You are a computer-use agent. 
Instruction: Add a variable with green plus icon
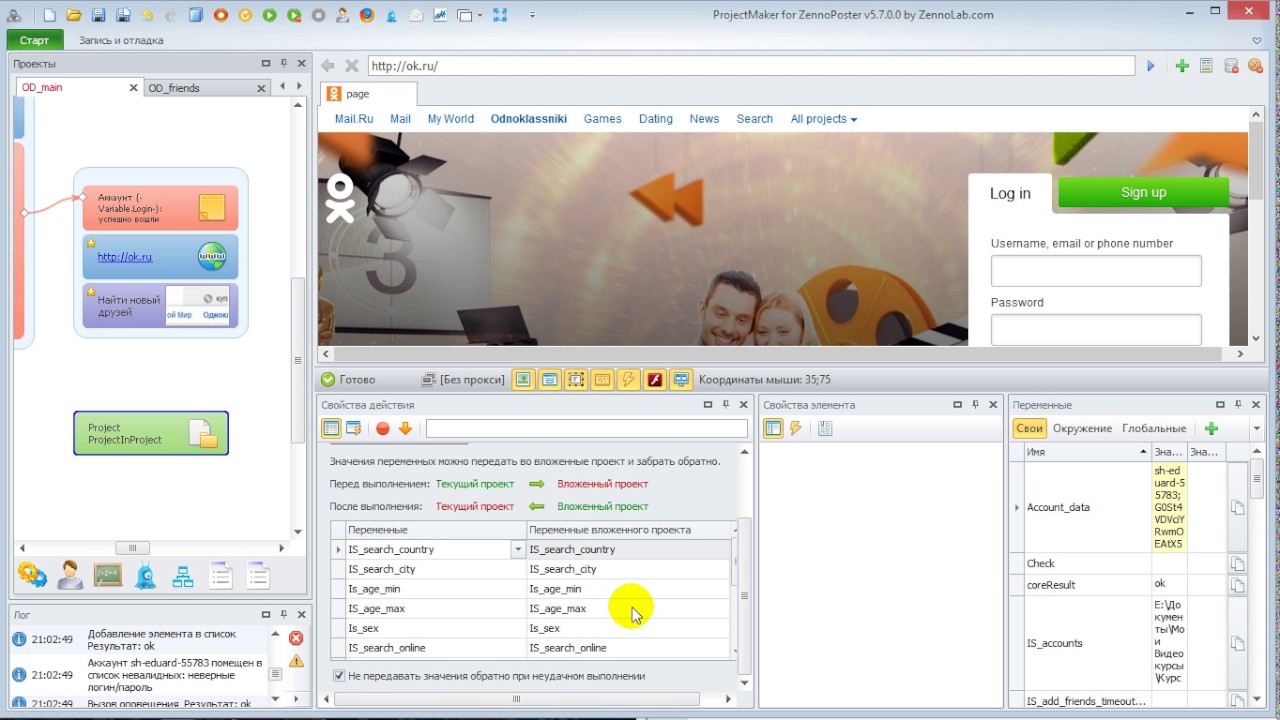(x=1211, y=428)
